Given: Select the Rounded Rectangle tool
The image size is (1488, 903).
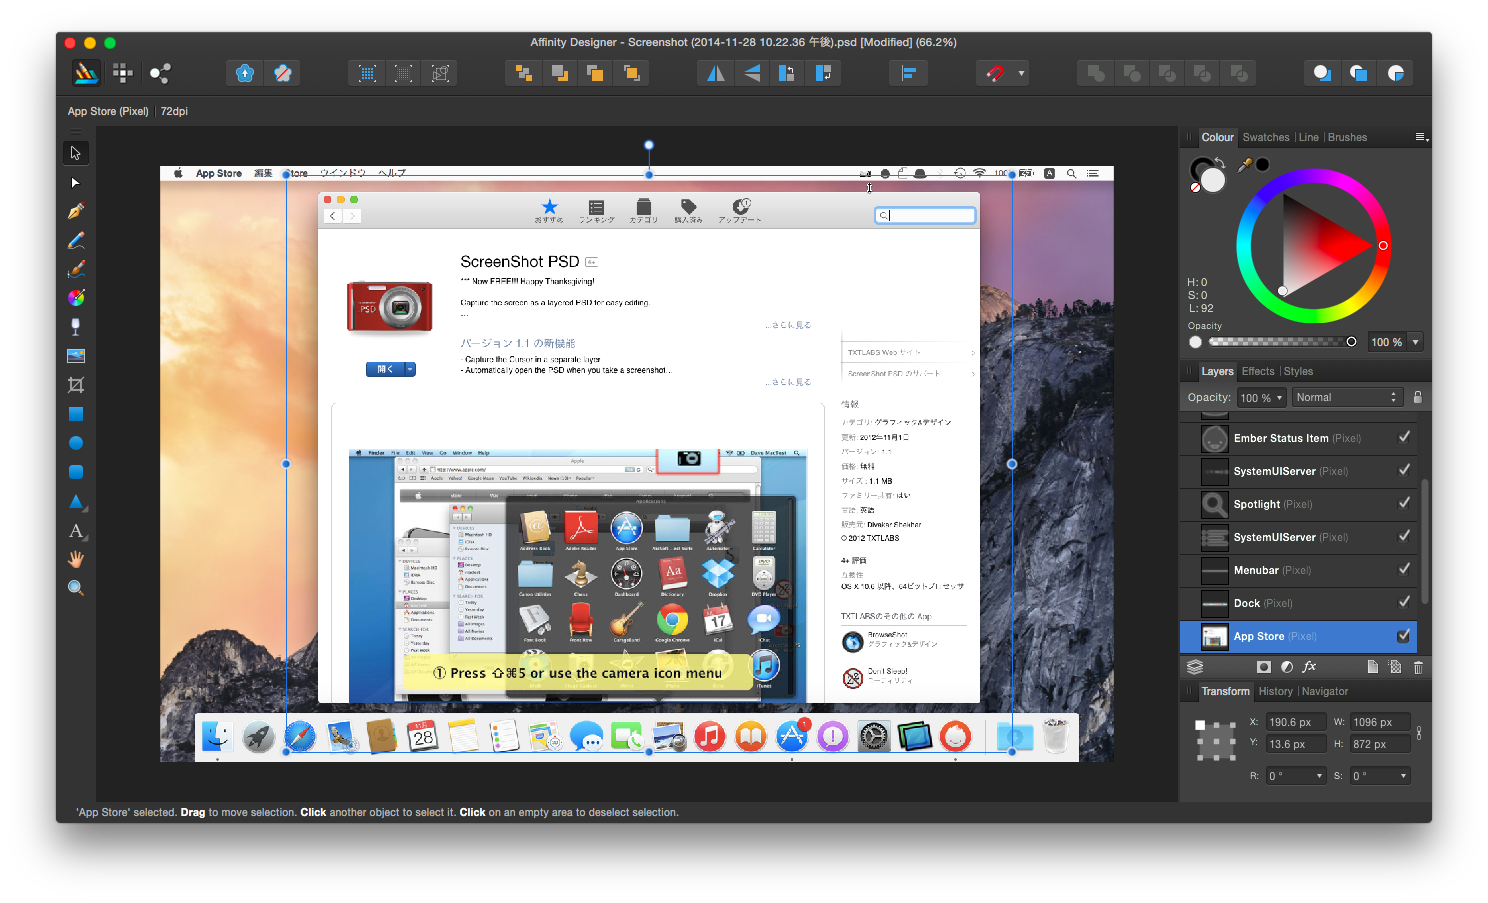Looking at the screenshot, I should pos(75,472).
